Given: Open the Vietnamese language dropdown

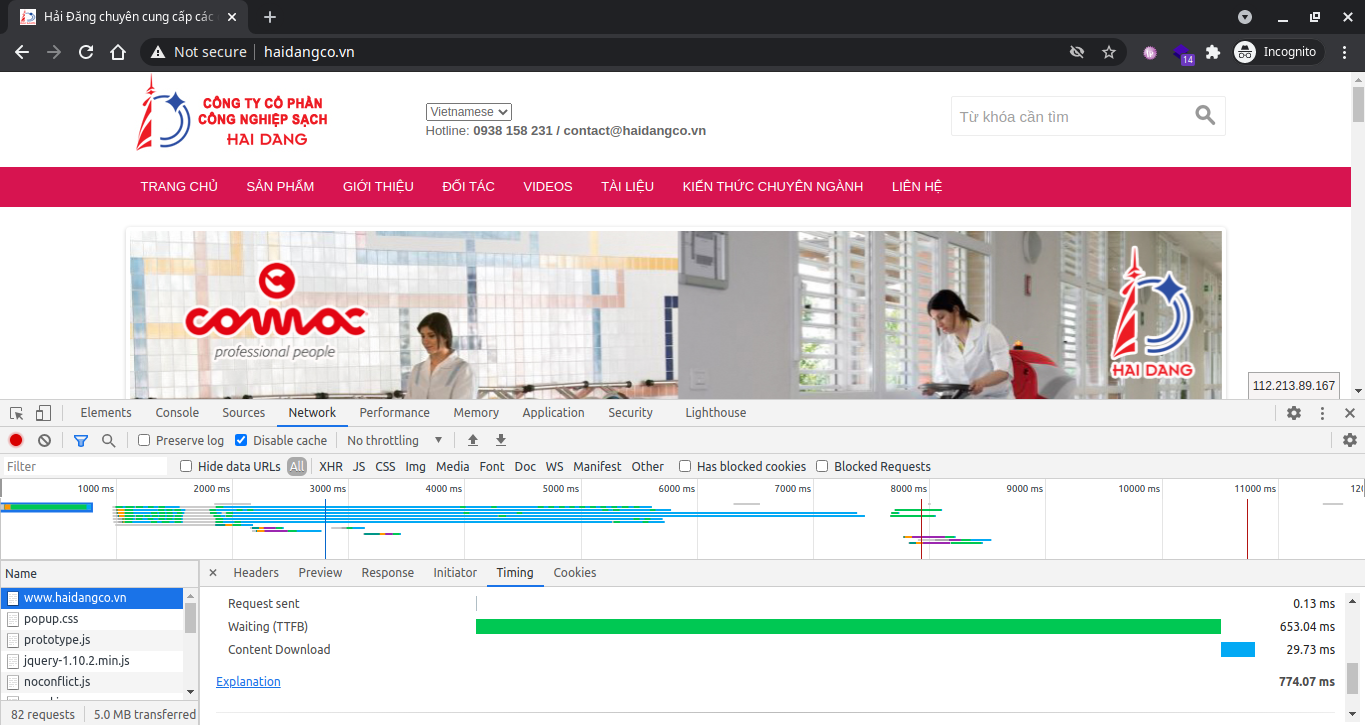Looking at the screenshot, I should point(469,112).
